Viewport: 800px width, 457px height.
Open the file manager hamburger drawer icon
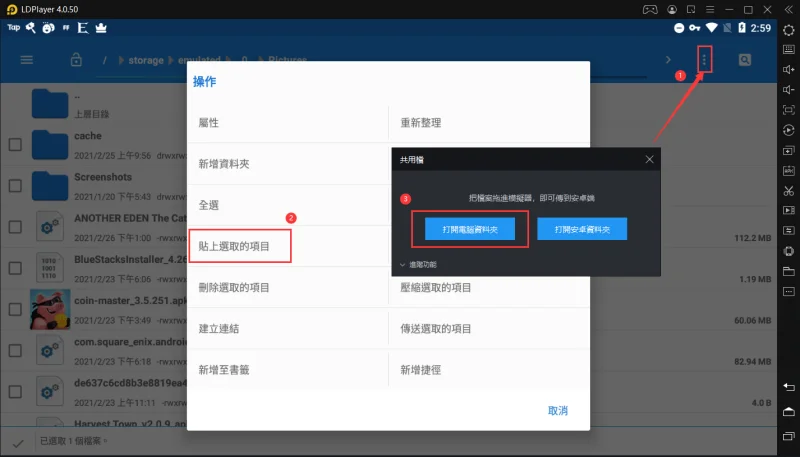pyautogui.click(x=27, y=60)
